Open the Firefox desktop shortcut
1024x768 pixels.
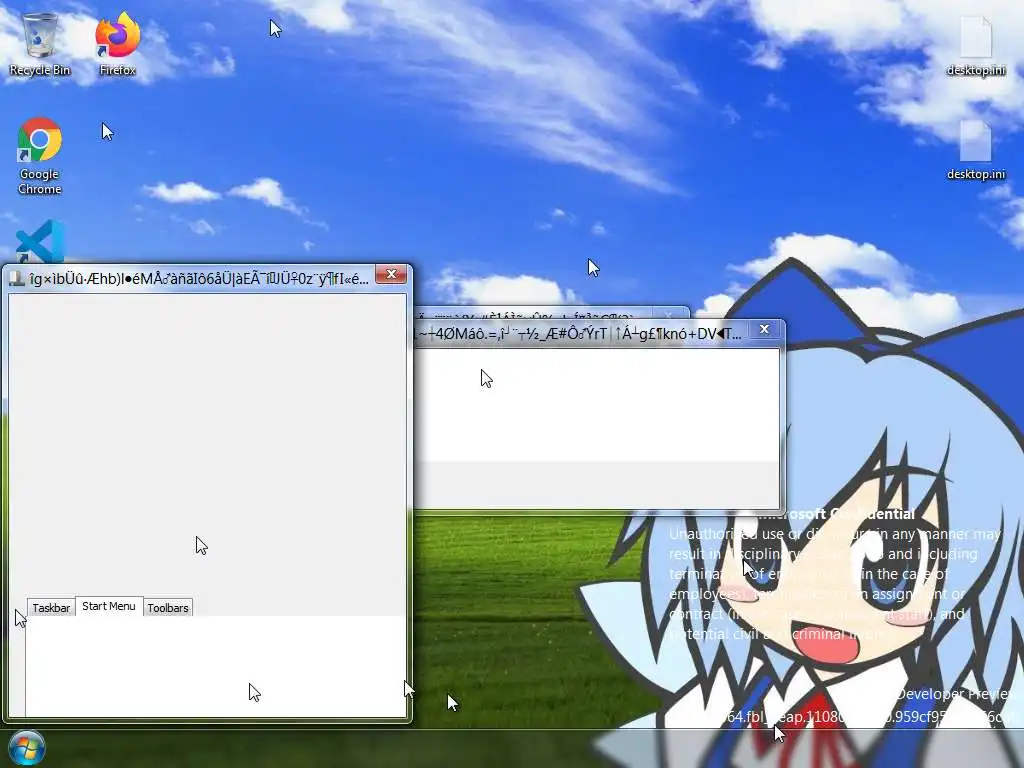point(118,44)
